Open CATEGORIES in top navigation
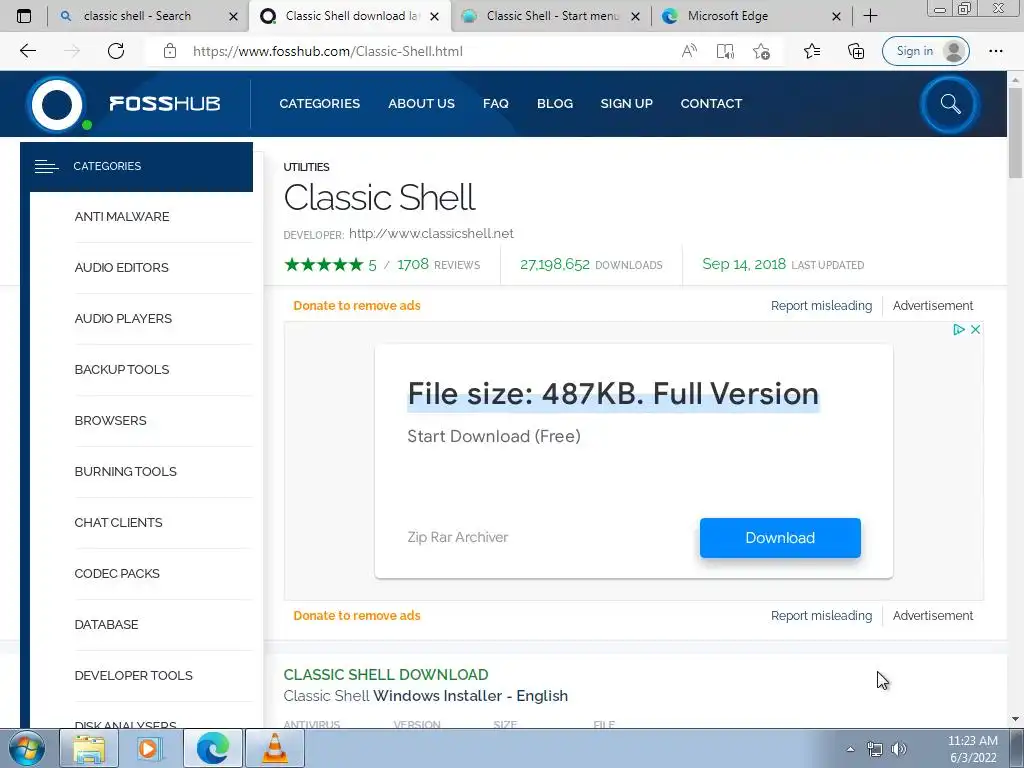This screenshot has height=768, width=1024. point(319,103)
